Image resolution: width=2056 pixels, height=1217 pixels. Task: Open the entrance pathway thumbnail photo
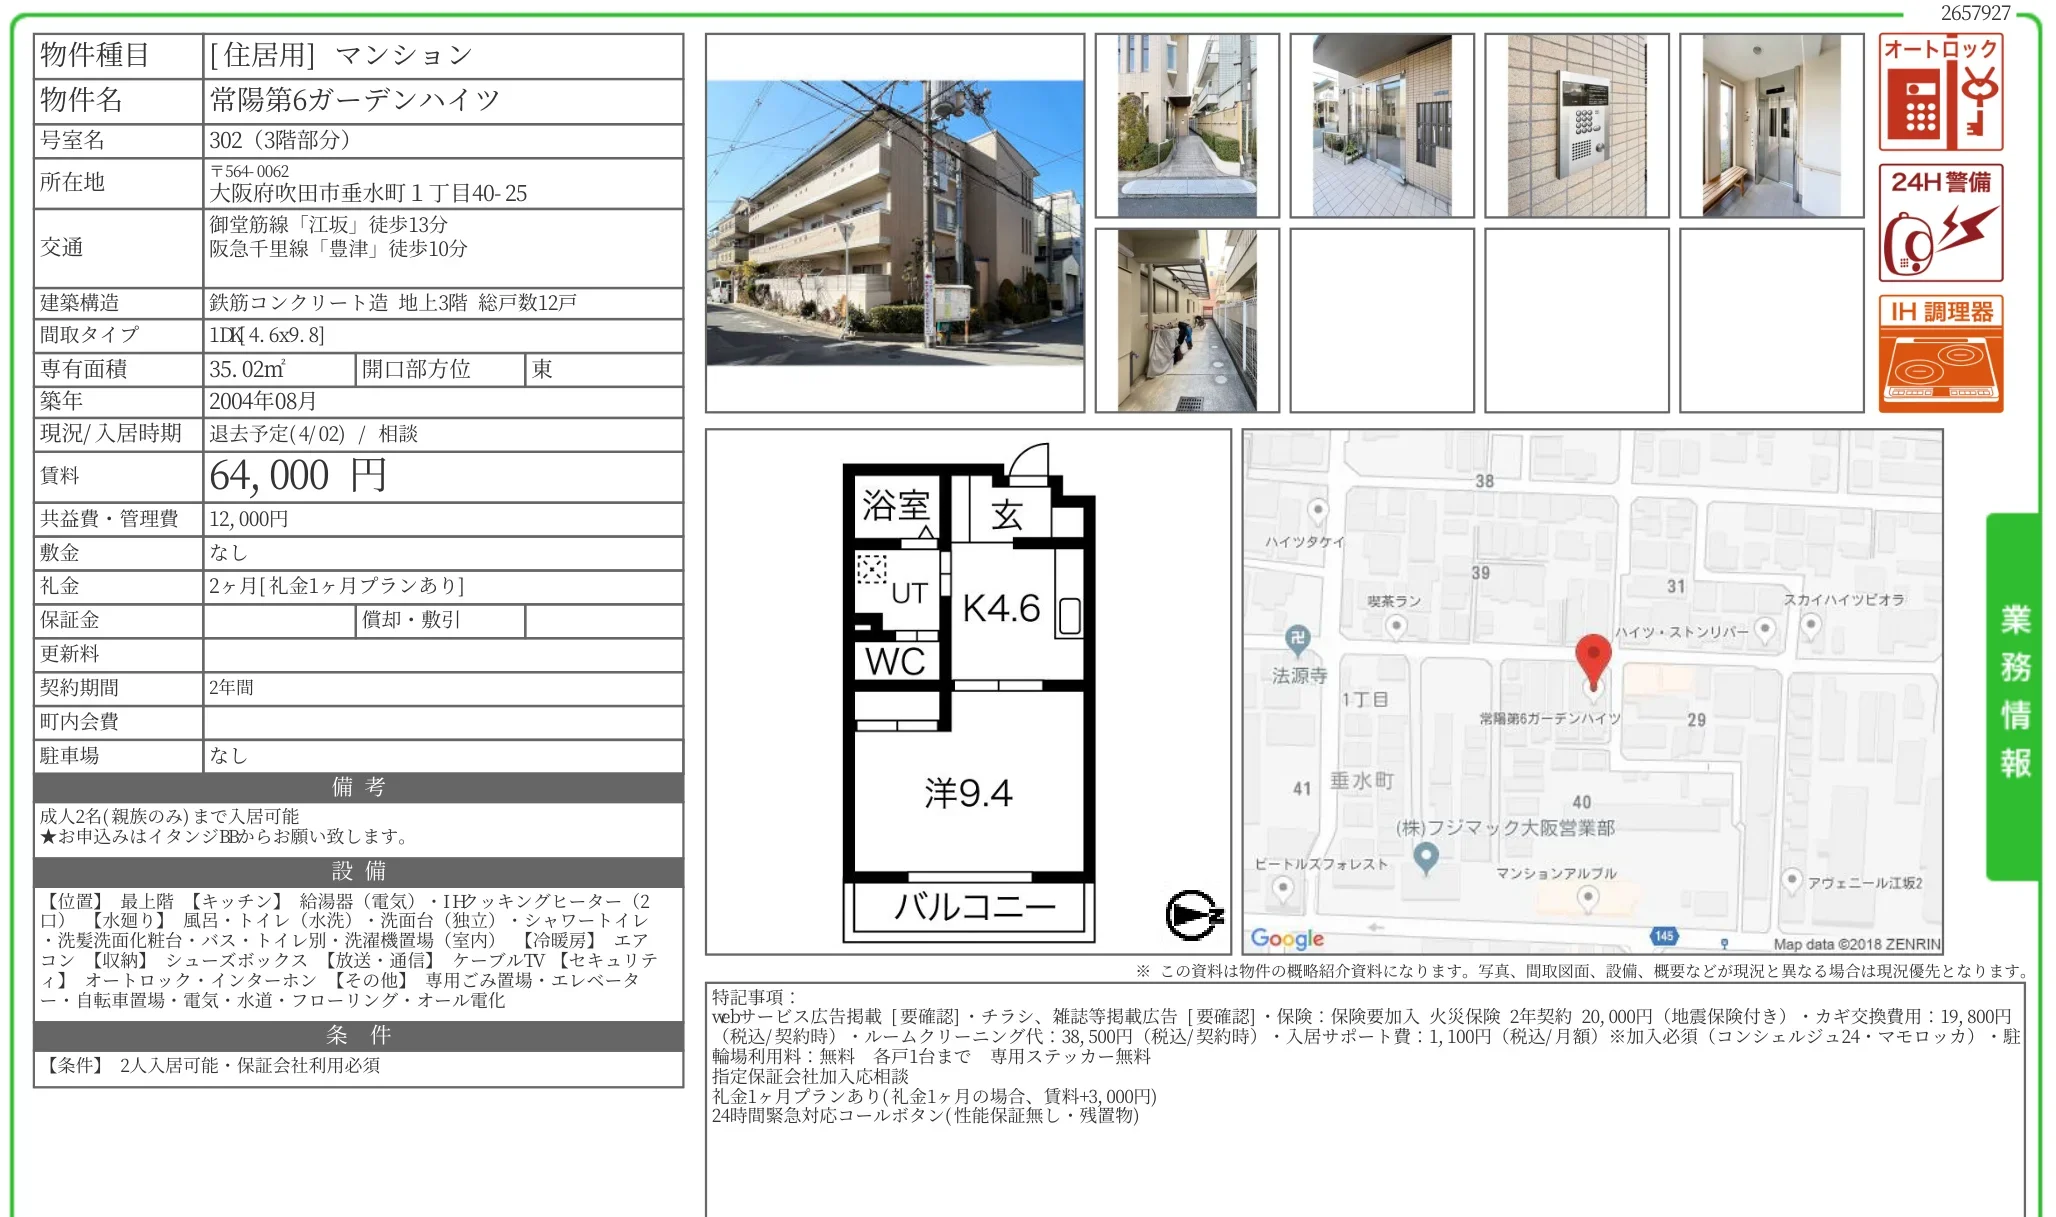coord(1187,126)
